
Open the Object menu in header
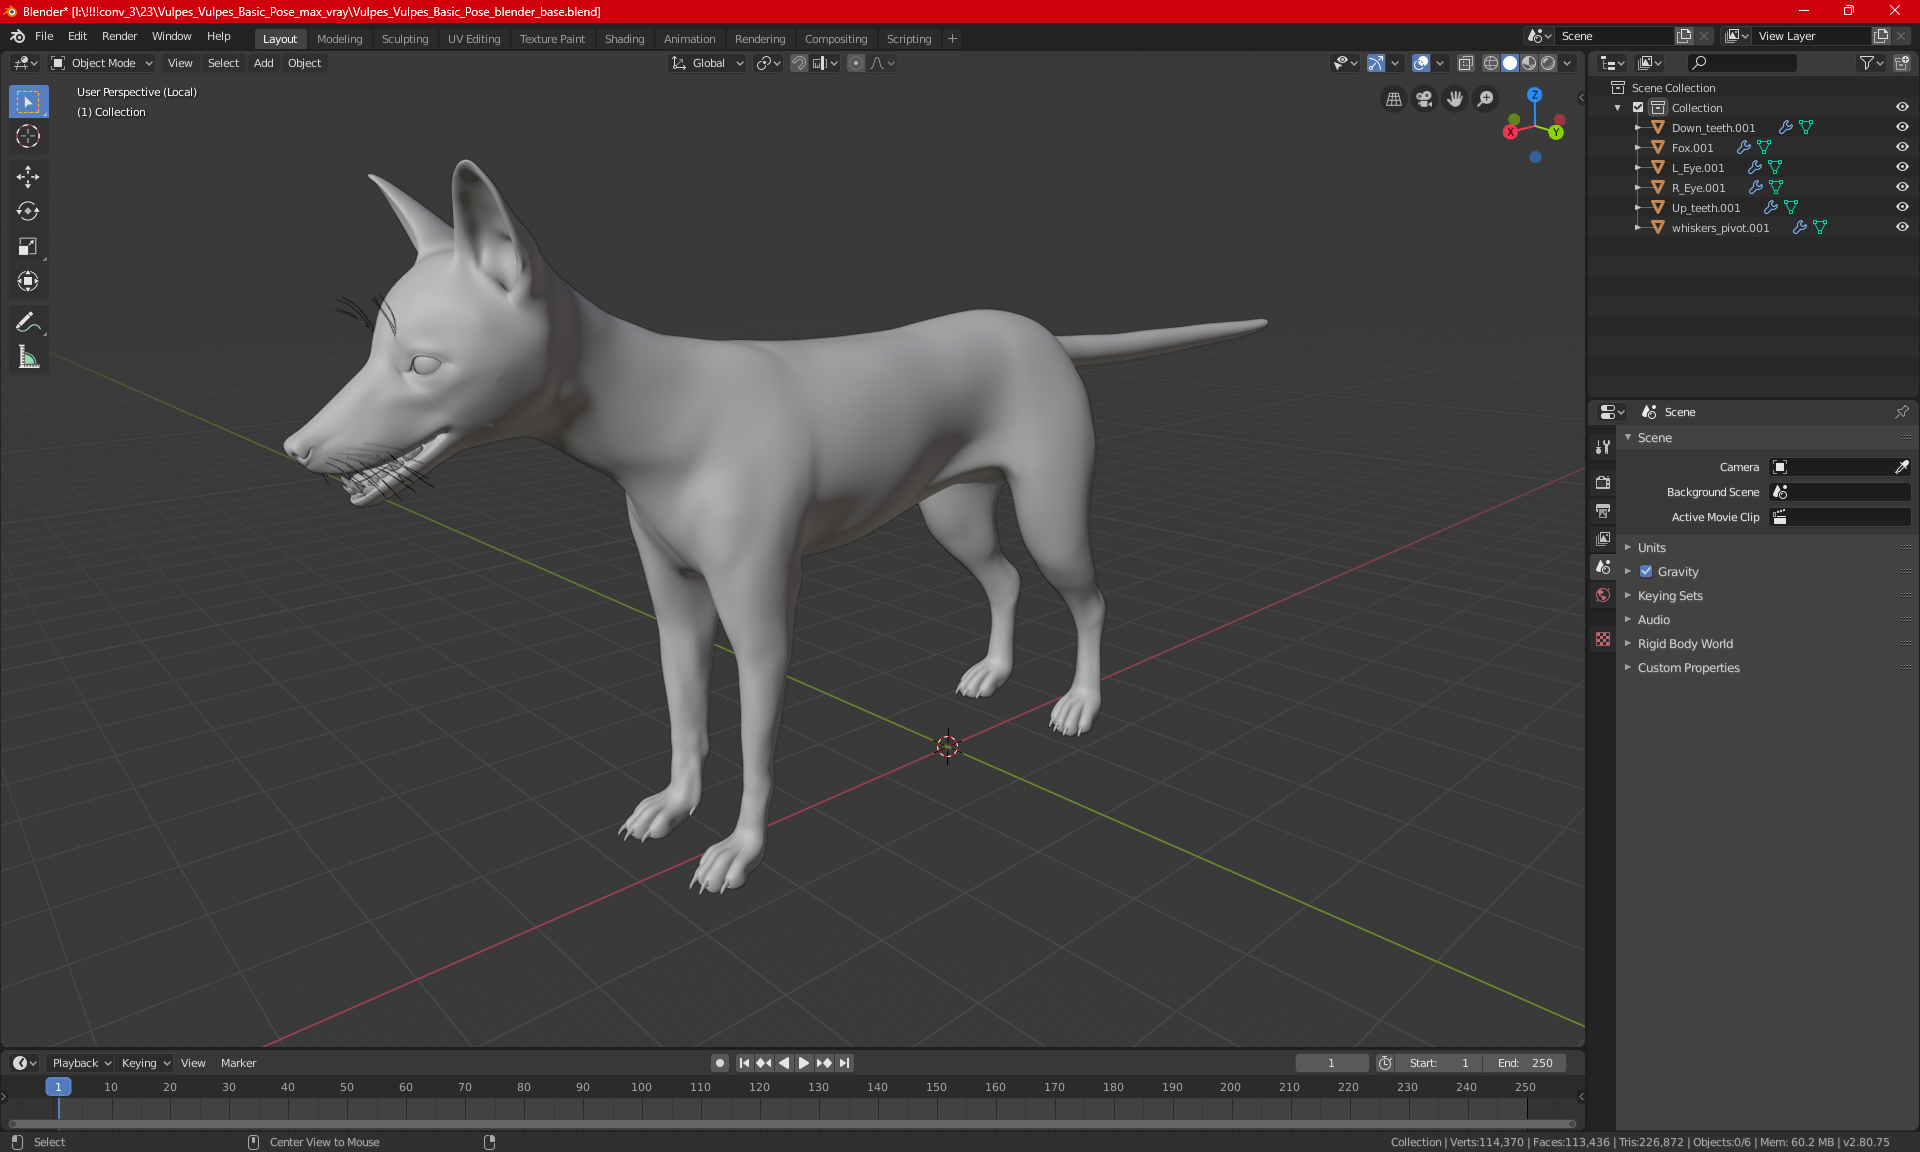click(304, 62)
